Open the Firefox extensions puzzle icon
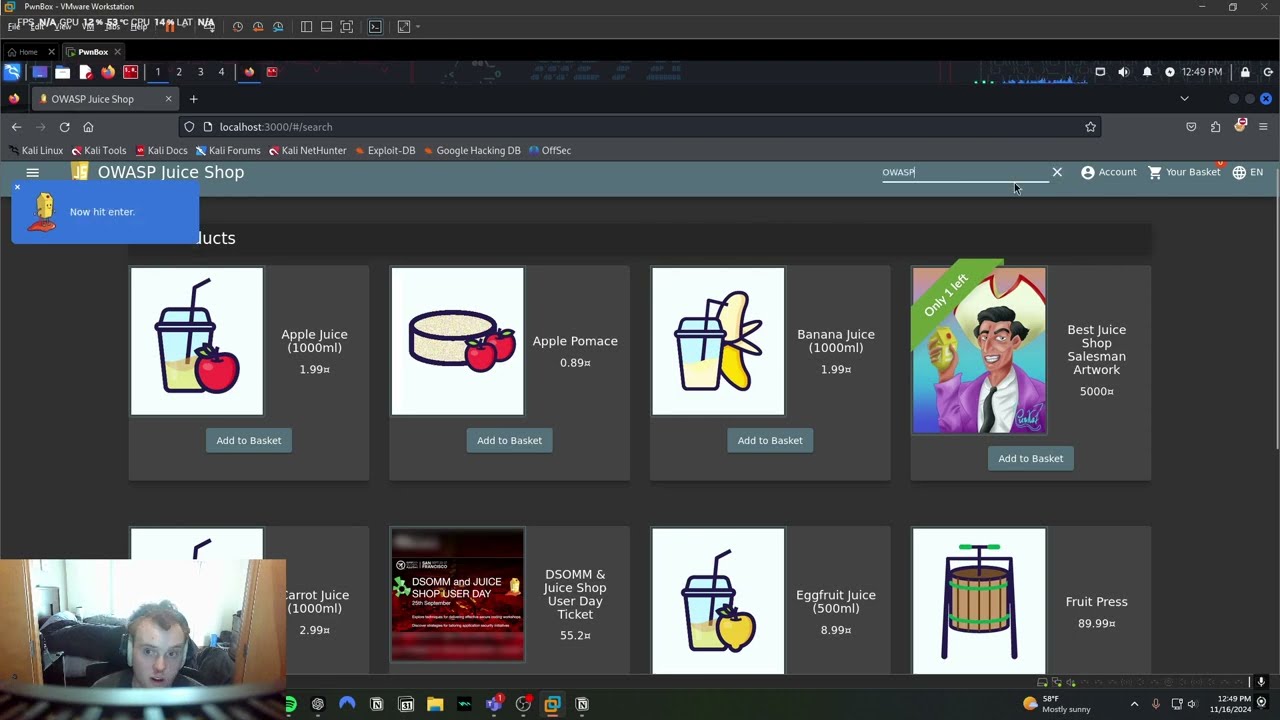This screenshot has width=1280, height=720. click(x=1215, y=127)
